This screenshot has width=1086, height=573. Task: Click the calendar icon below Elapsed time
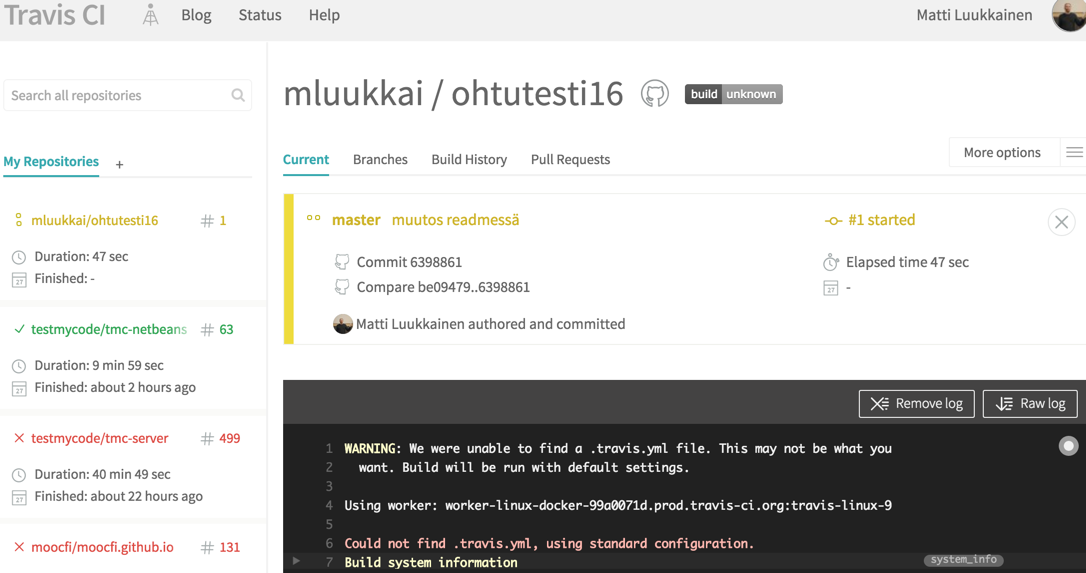tap(830, 288)
